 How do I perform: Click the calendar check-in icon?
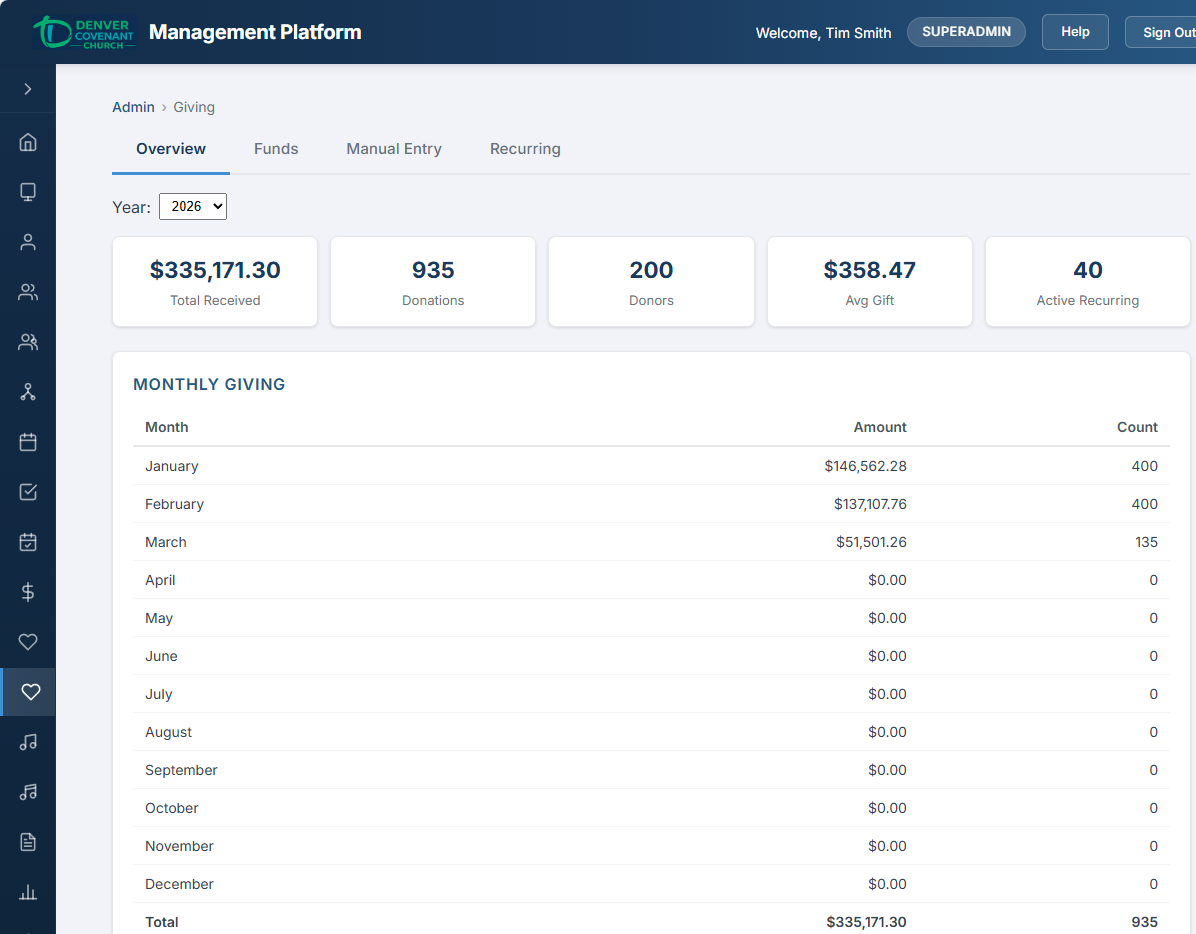[x=28, y=542]
